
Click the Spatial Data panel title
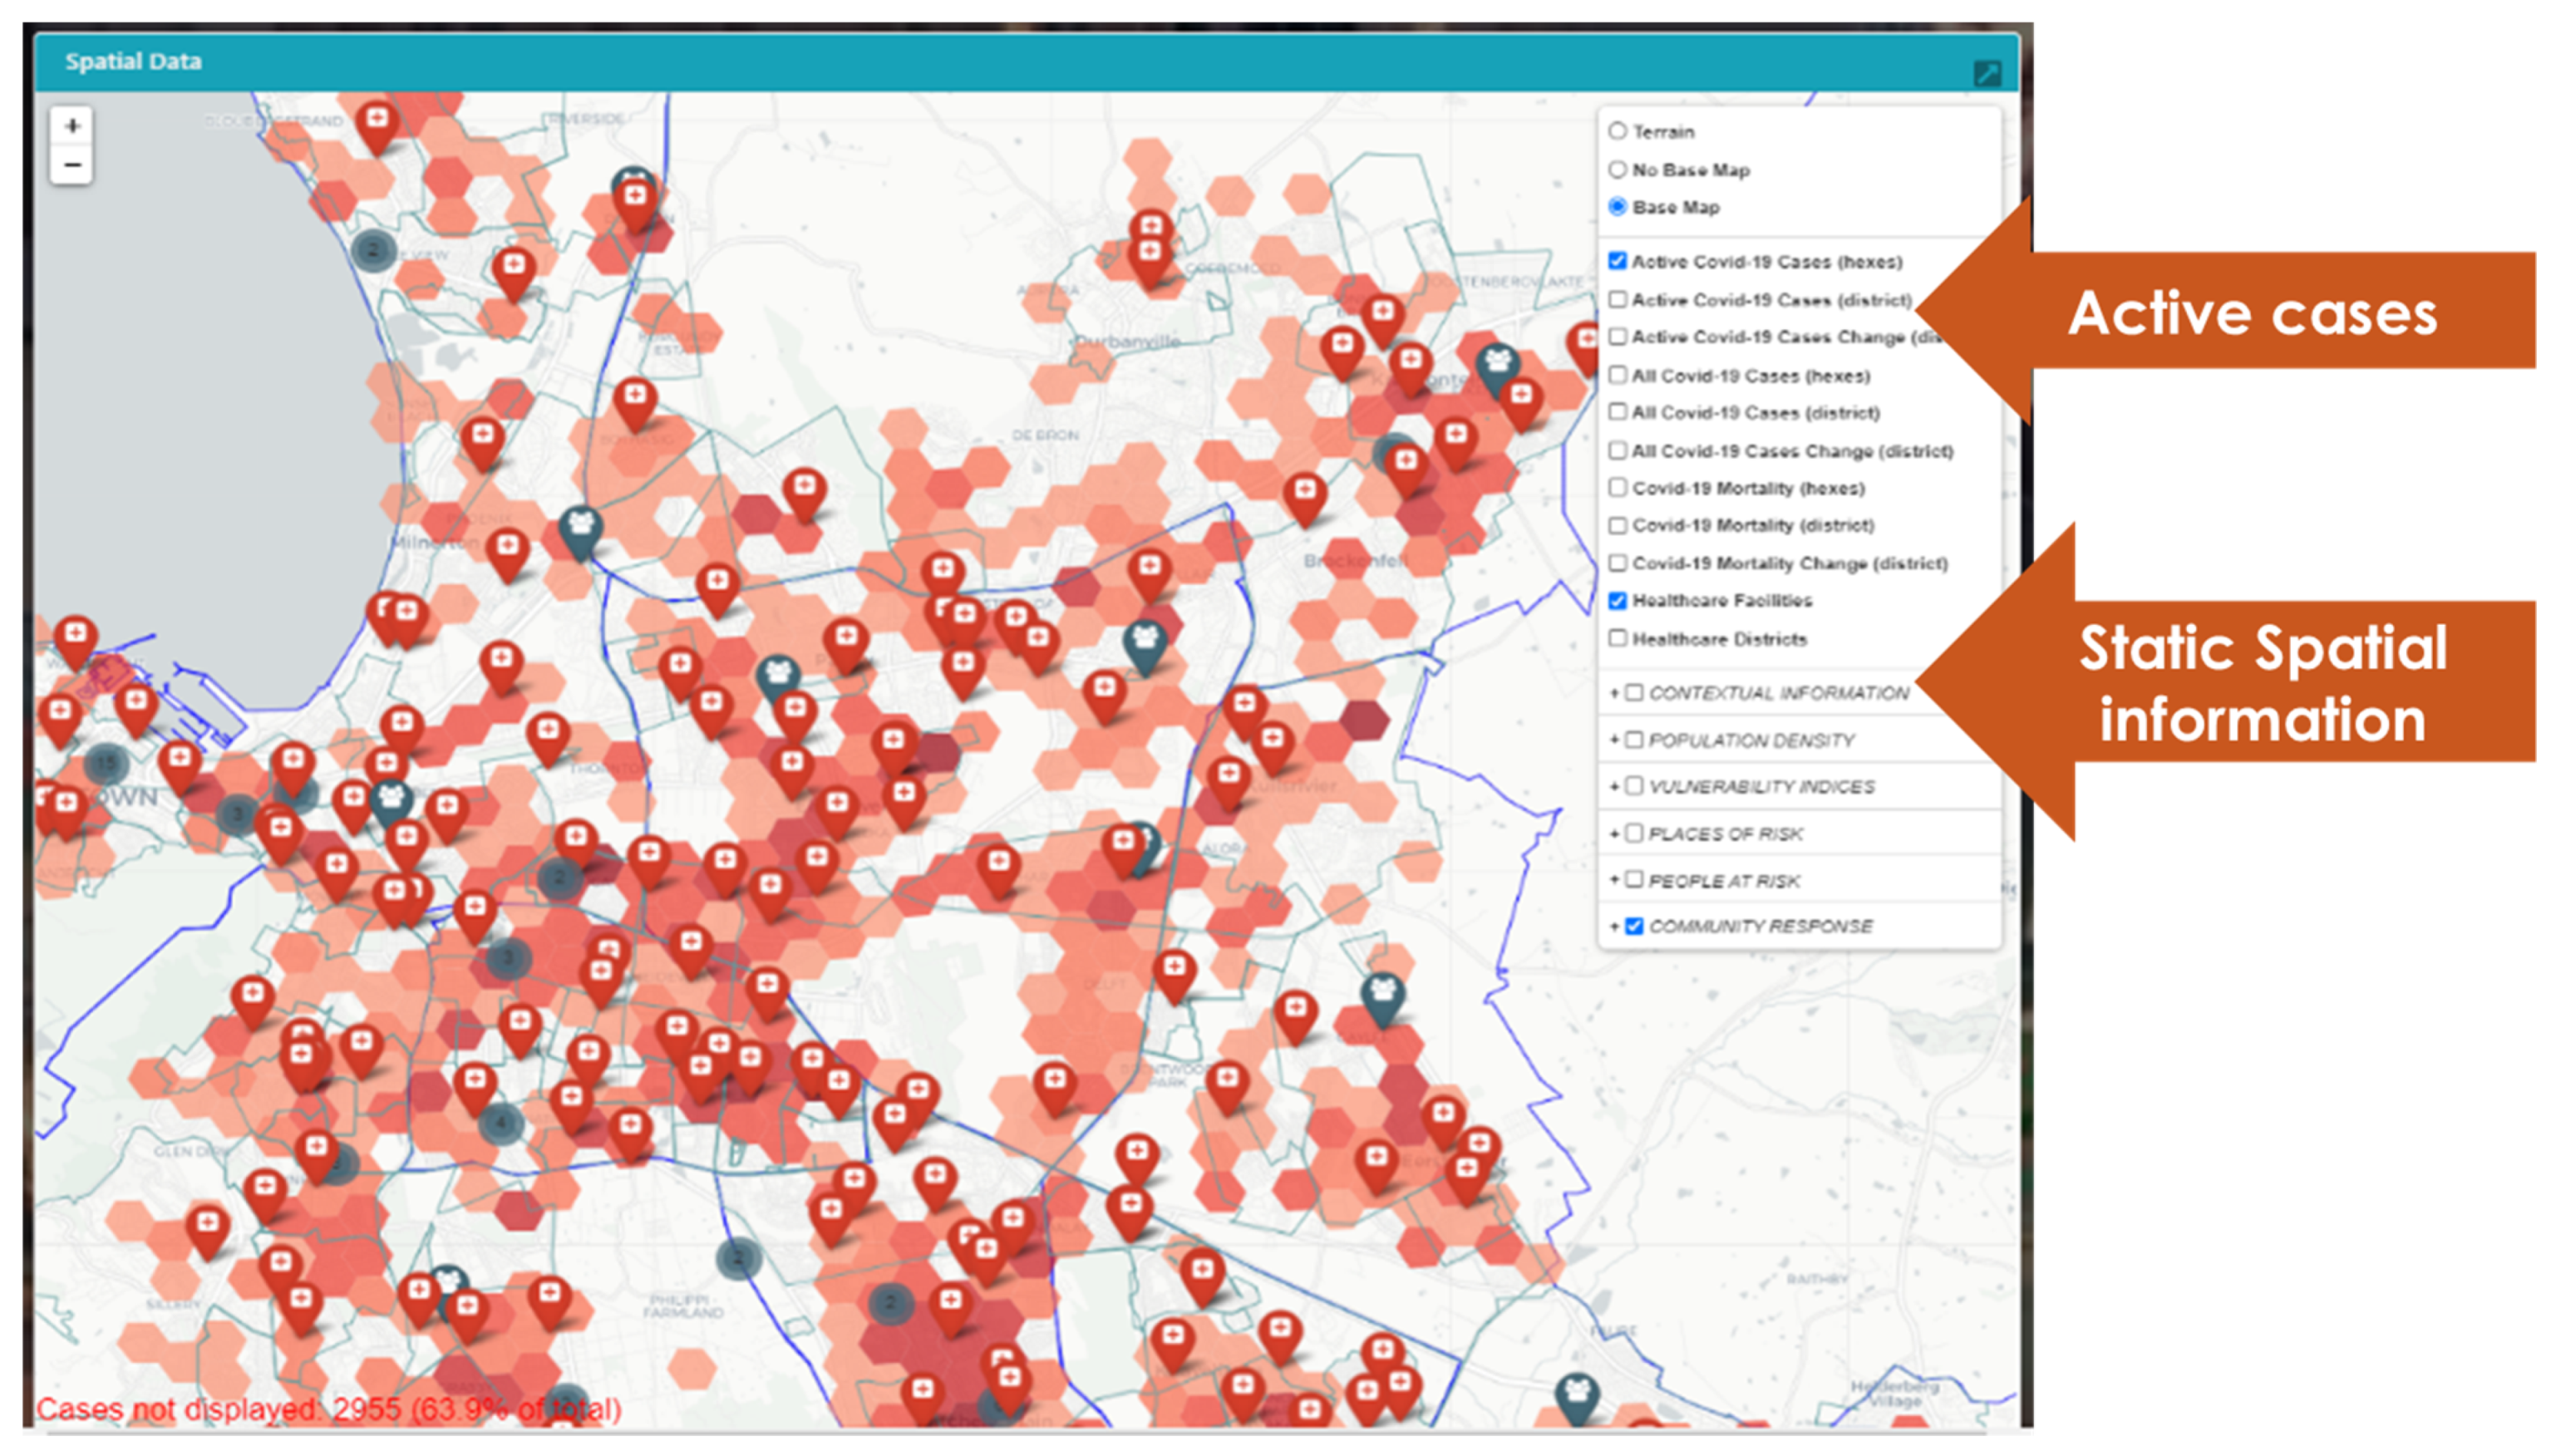pyautogui.click(x=133, y=61)
